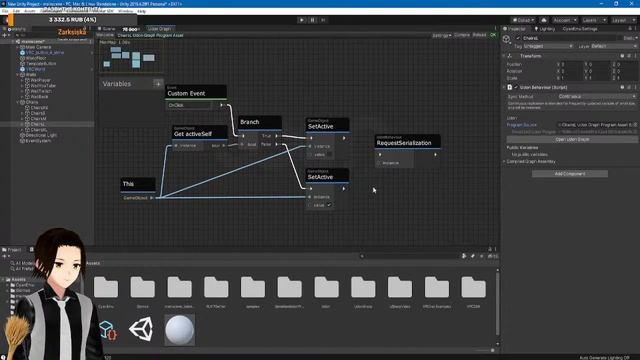Collapse the Transform component foldout

coord(505,56)
